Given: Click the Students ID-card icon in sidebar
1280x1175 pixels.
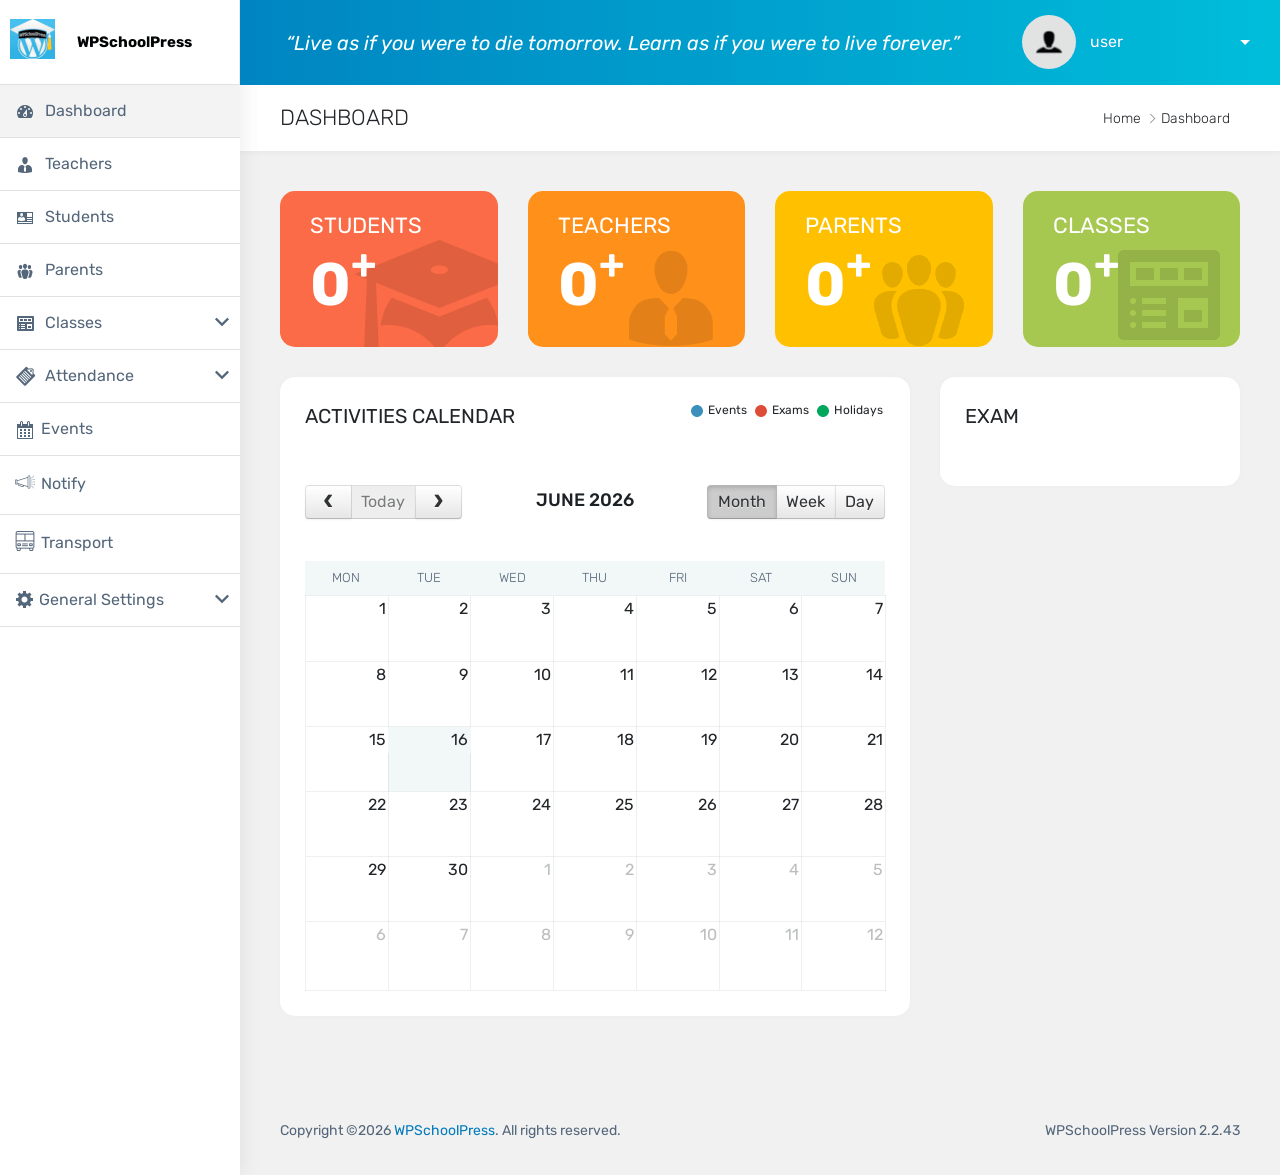Looking at the screenshot, I should tap(25, 217).
